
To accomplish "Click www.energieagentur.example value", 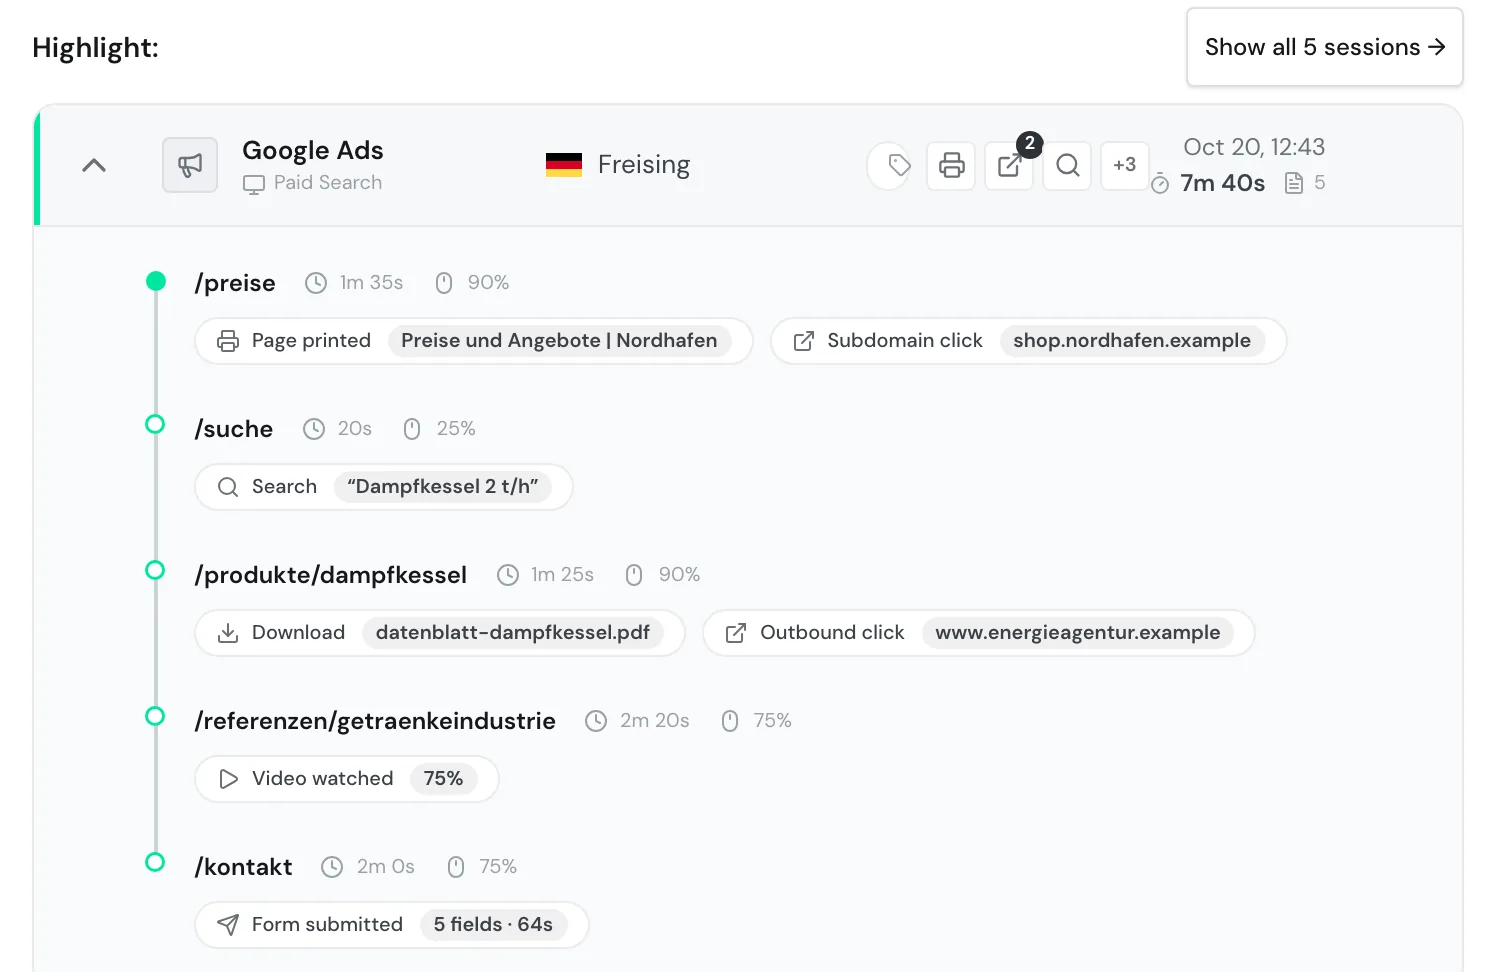I will 1078,633.
